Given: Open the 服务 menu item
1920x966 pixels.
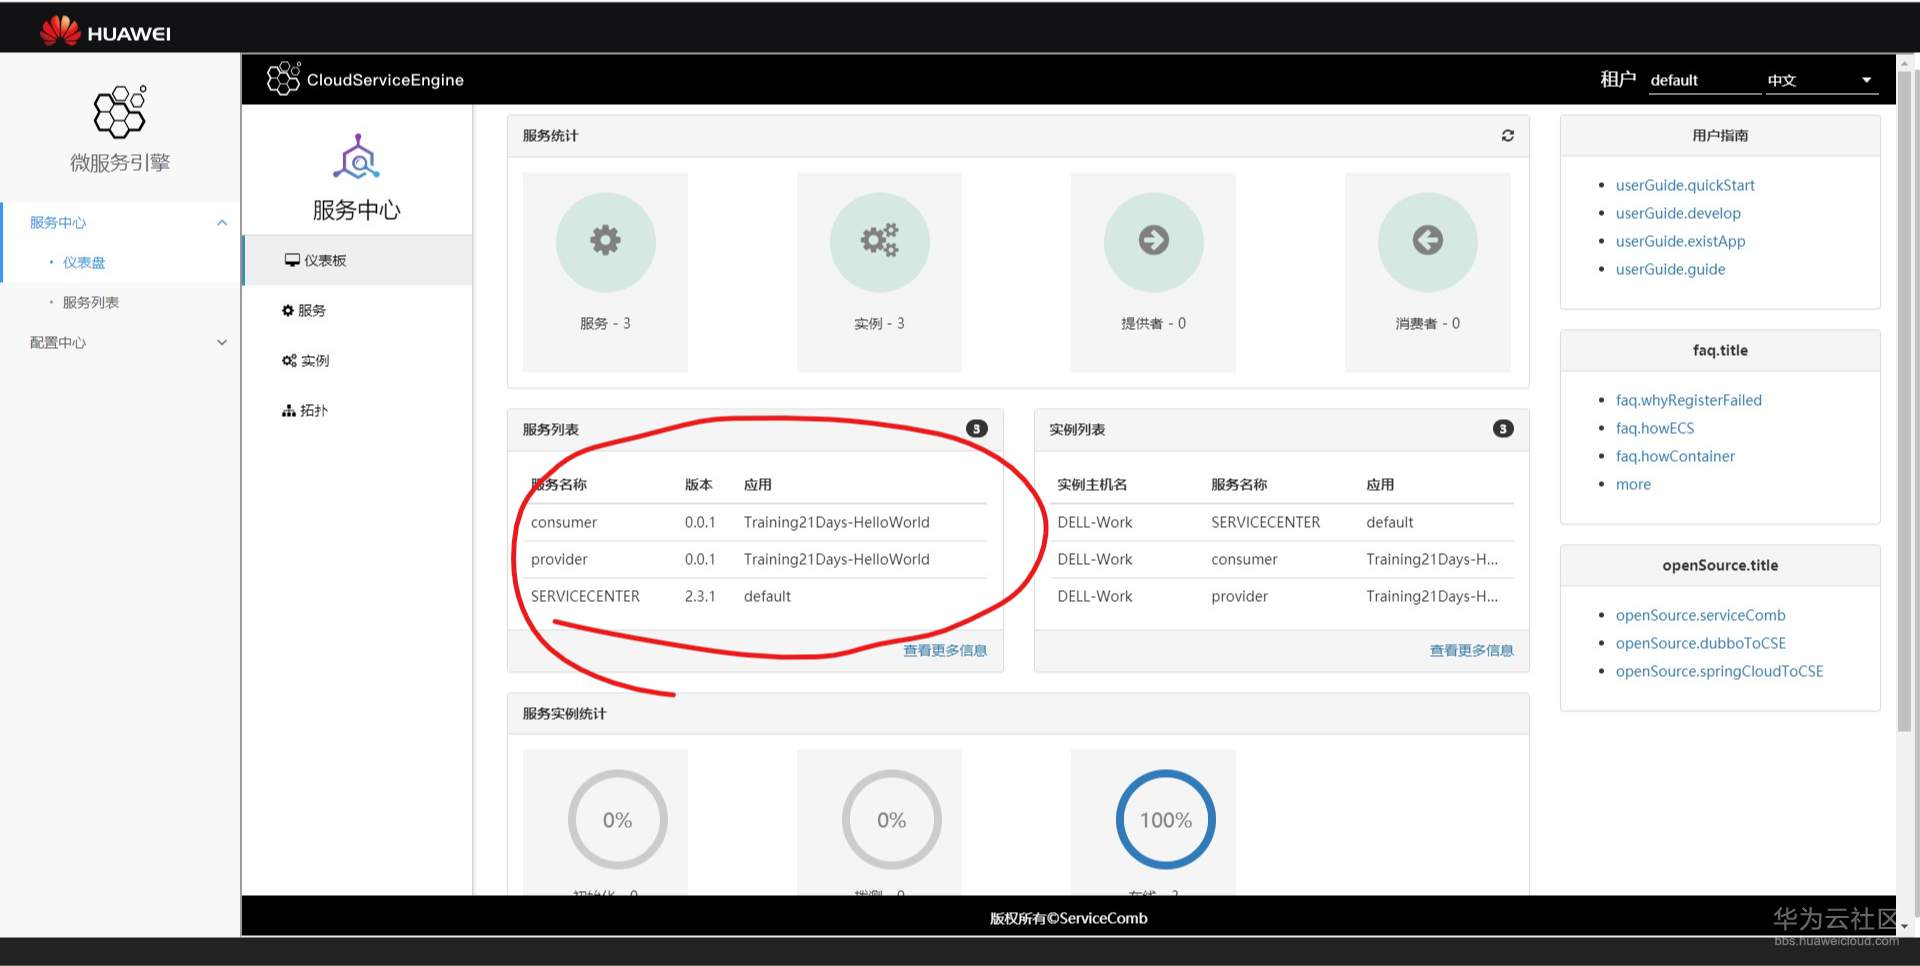Looking at the screenshot, I should [x=357, y=311].
